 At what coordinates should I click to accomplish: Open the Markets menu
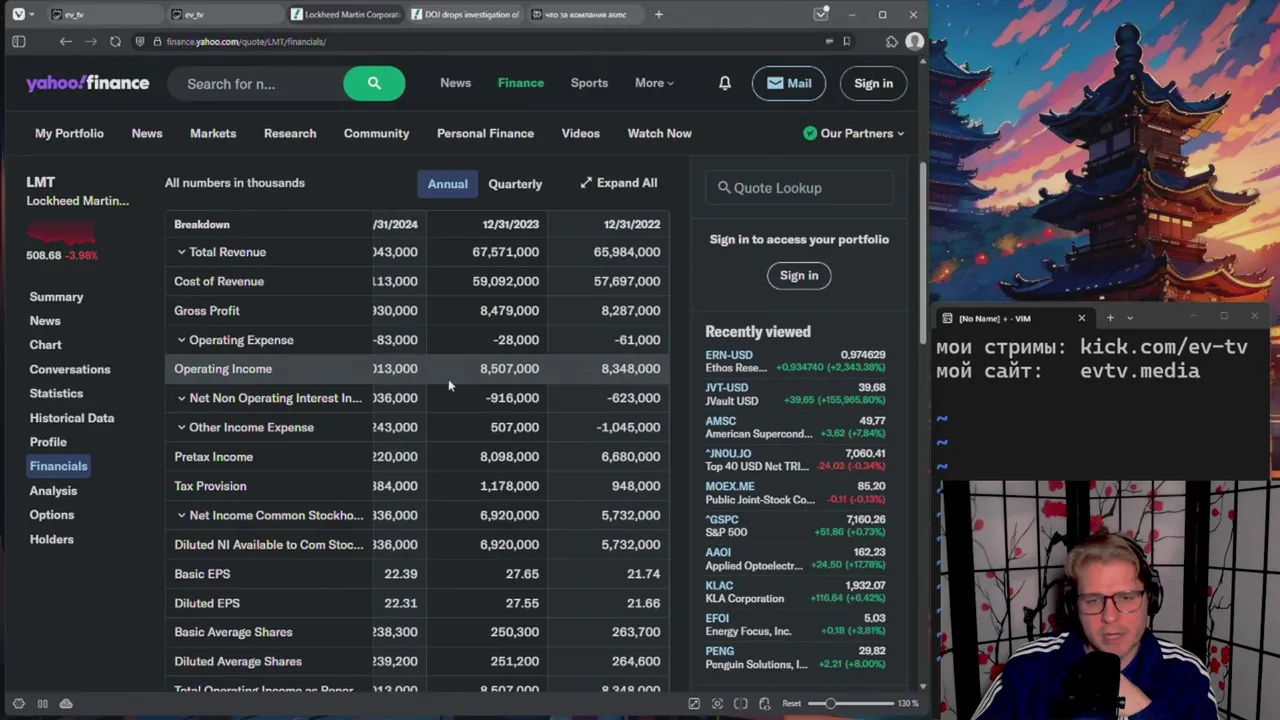213,133
